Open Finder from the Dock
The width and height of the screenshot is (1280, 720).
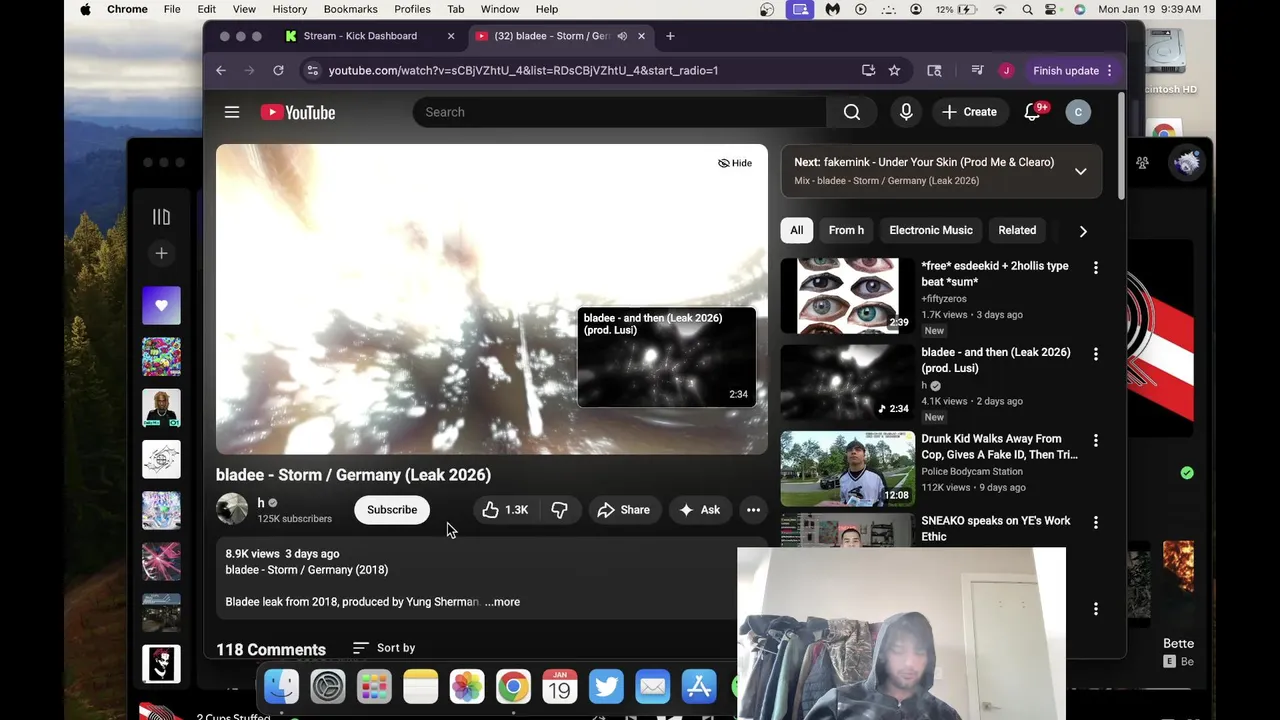[x=281, y=687]
